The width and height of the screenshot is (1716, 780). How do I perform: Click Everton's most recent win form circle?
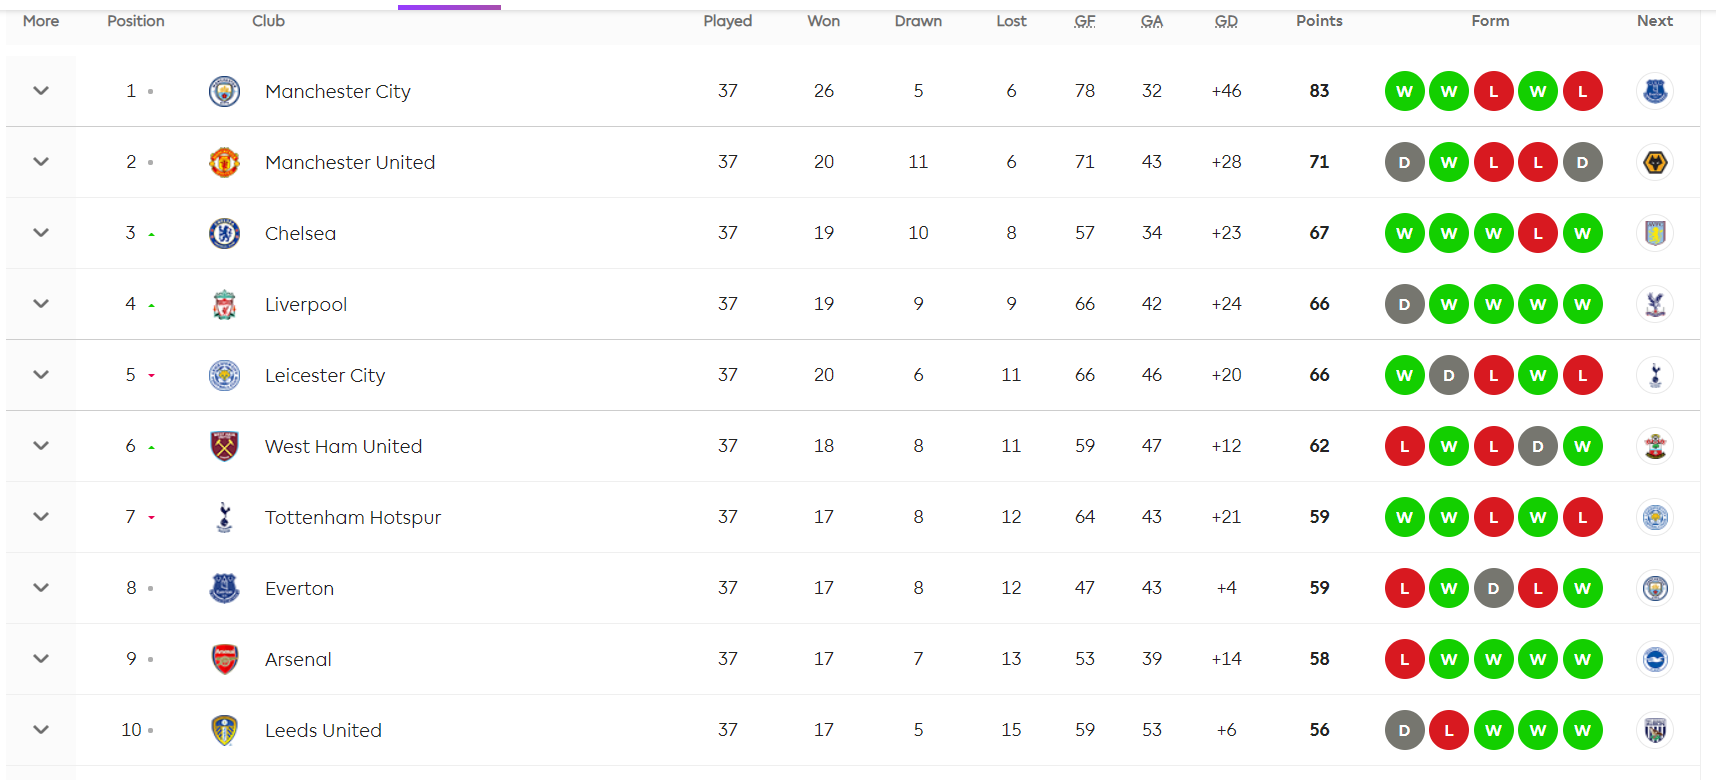(x=1582, y=588)
